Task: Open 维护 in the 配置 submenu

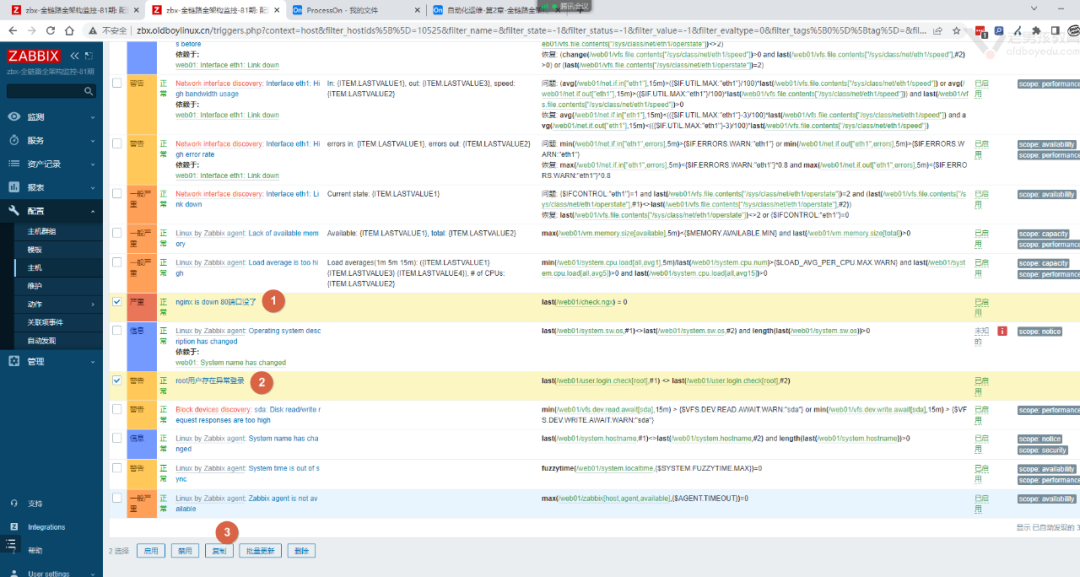Action: 34,286
